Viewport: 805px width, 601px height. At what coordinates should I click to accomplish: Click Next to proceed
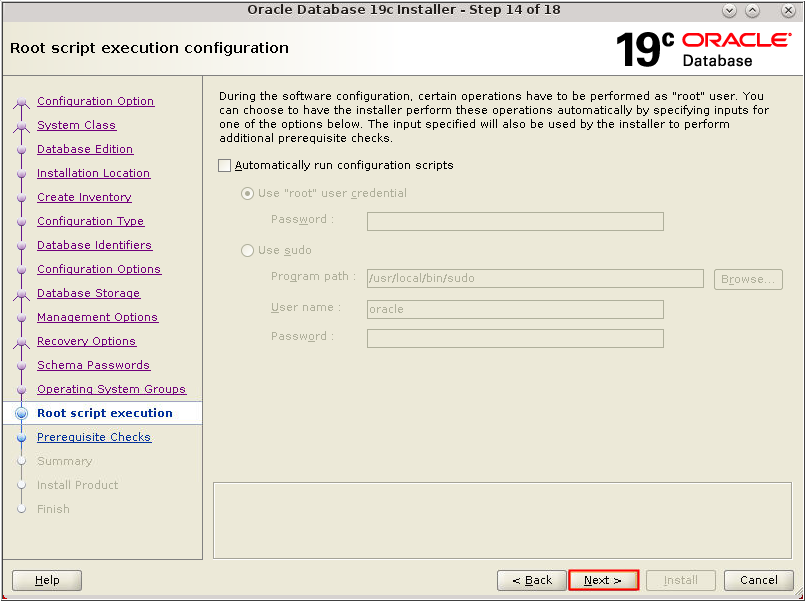pyautogui.click(x=603, y=580)
